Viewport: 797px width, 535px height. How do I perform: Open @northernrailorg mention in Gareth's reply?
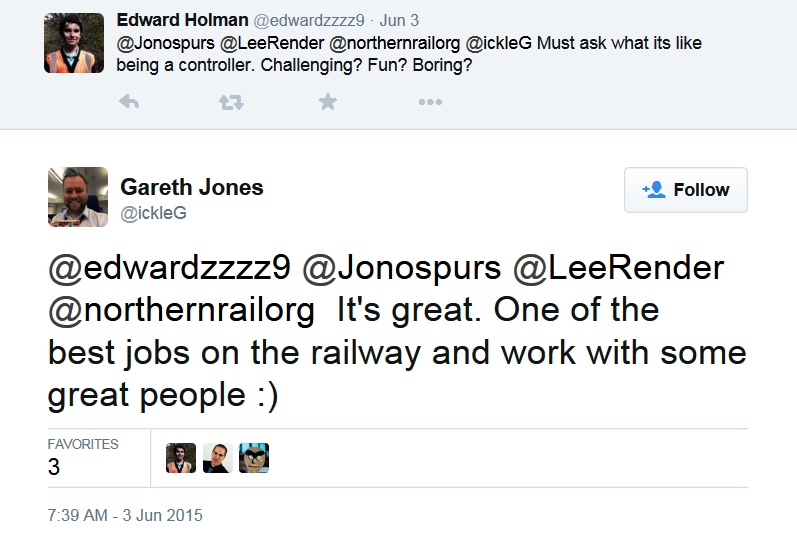pyautogui.click(x=184, y=309)
